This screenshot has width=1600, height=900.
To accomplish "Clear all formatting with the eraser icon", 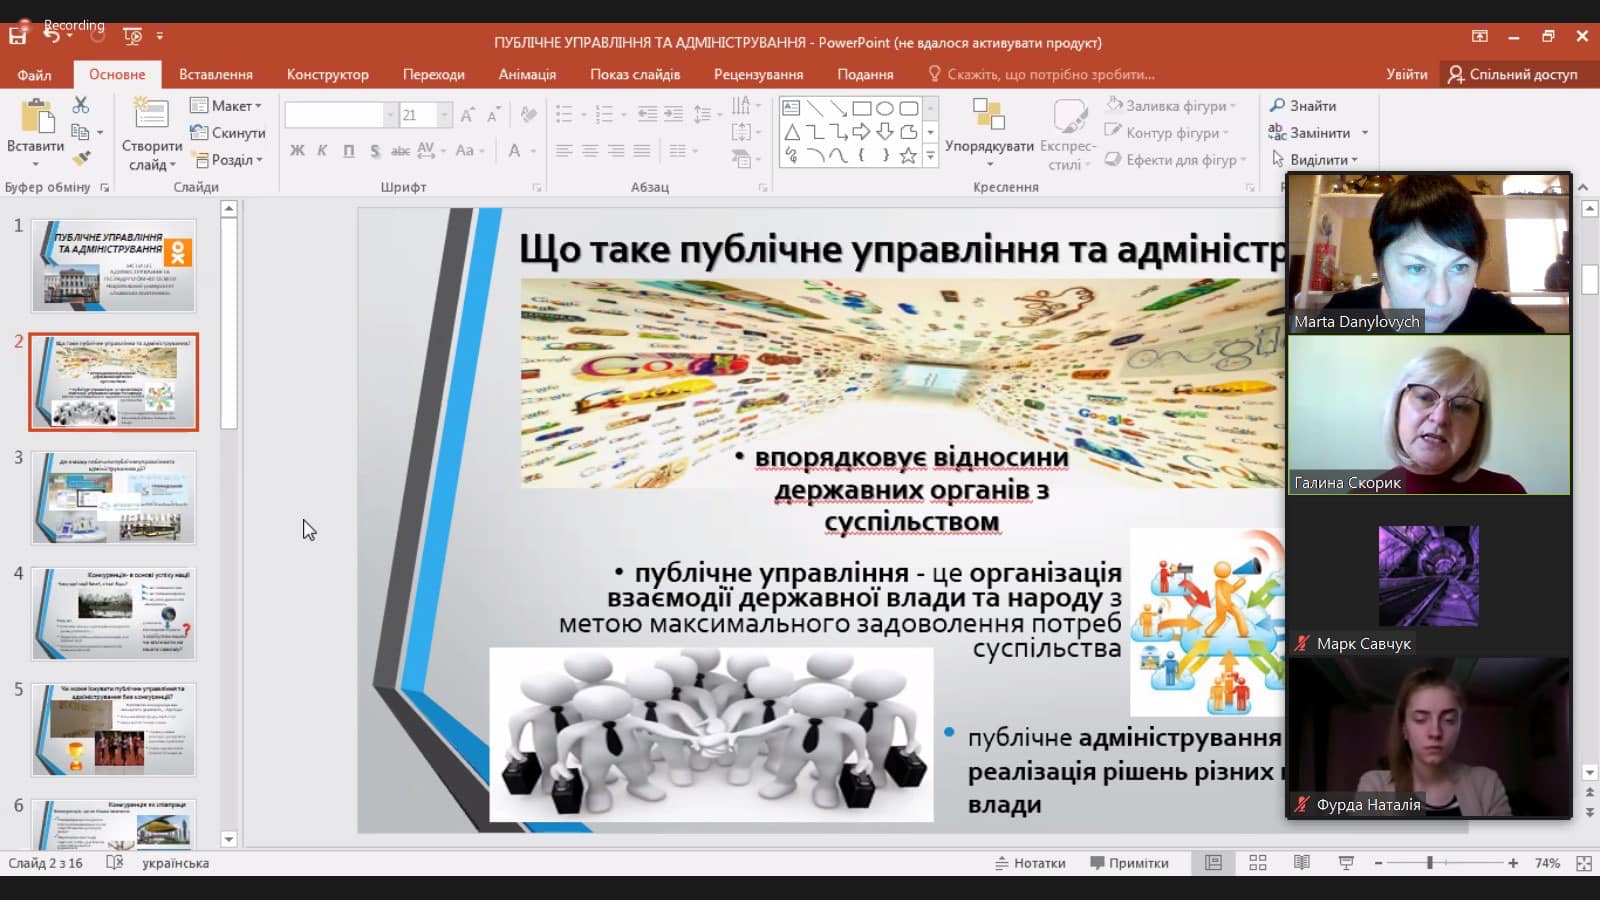I will tap(529, 115).
